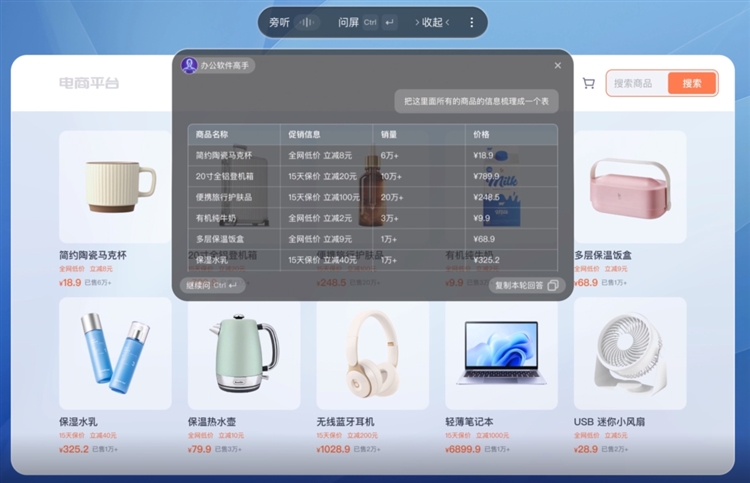Image resolution: width=750 pixels, height=483 pixels.
Task: Click the 继续问 follow-up button
Action: pyautogui.click(x=212, y=286)
